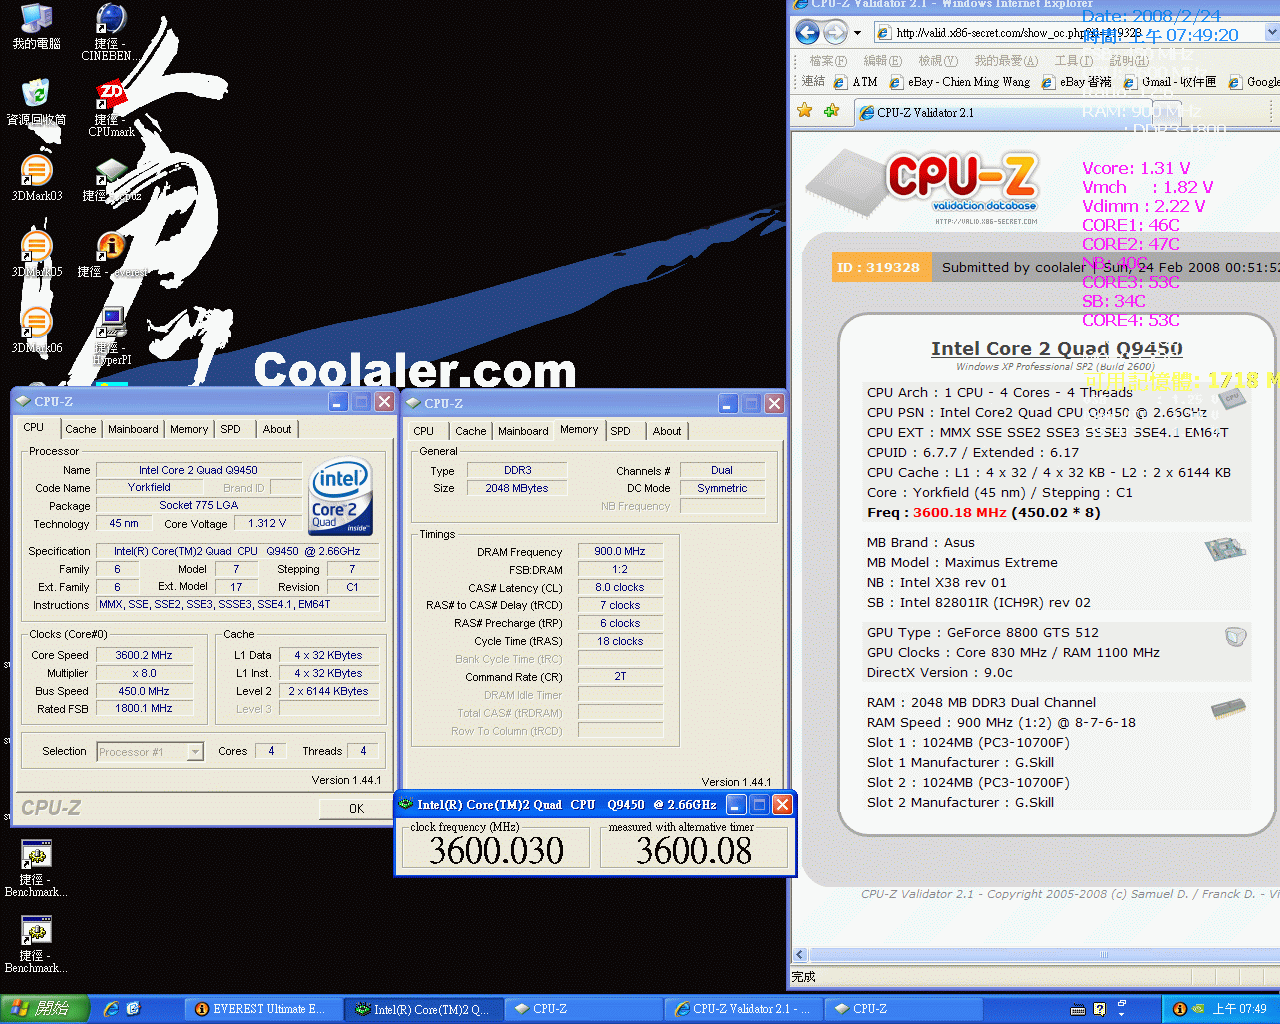Select the CINEBENCH shortcut on the desktop
1280x1024 pixels.
(110, 32)
